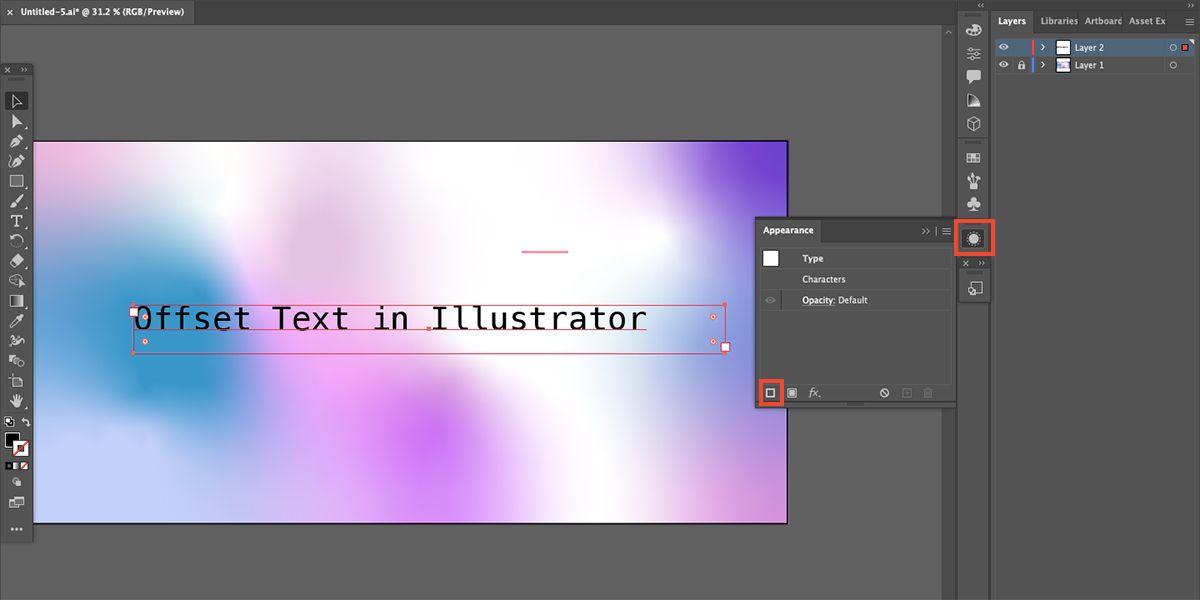Open the Appearance panel icon in dock
This screenshot has width=1200, height=600.
(973, 238)
